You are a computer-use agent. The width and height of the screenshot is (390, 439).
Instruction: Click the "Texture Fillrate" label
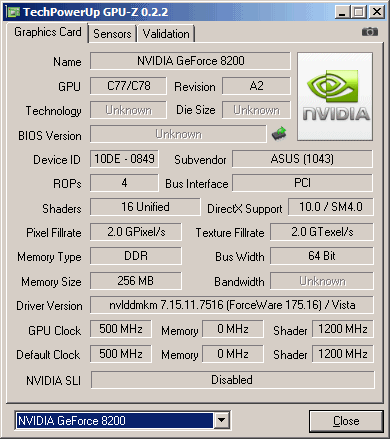click(230, 233)
